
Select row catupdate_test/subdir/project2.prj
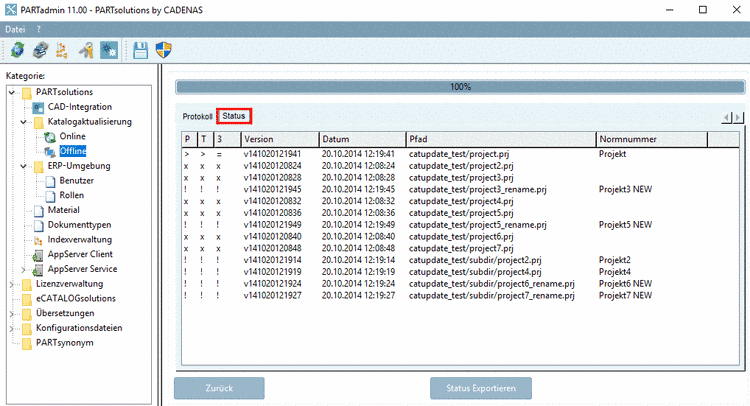pyautogui.click(x=460, y=261)
